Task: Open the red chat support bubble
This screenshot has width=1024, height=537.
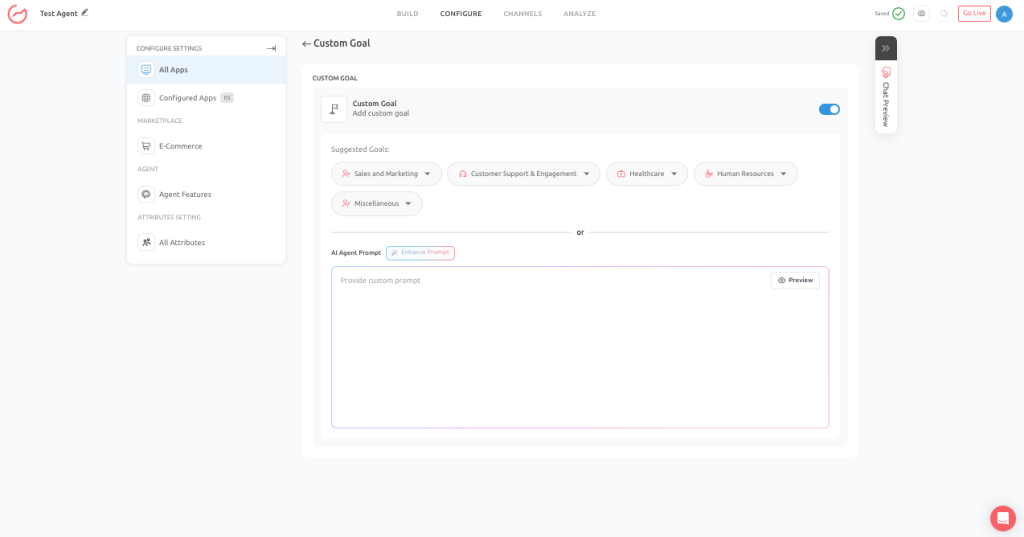Action: [x=1002, y=519]
